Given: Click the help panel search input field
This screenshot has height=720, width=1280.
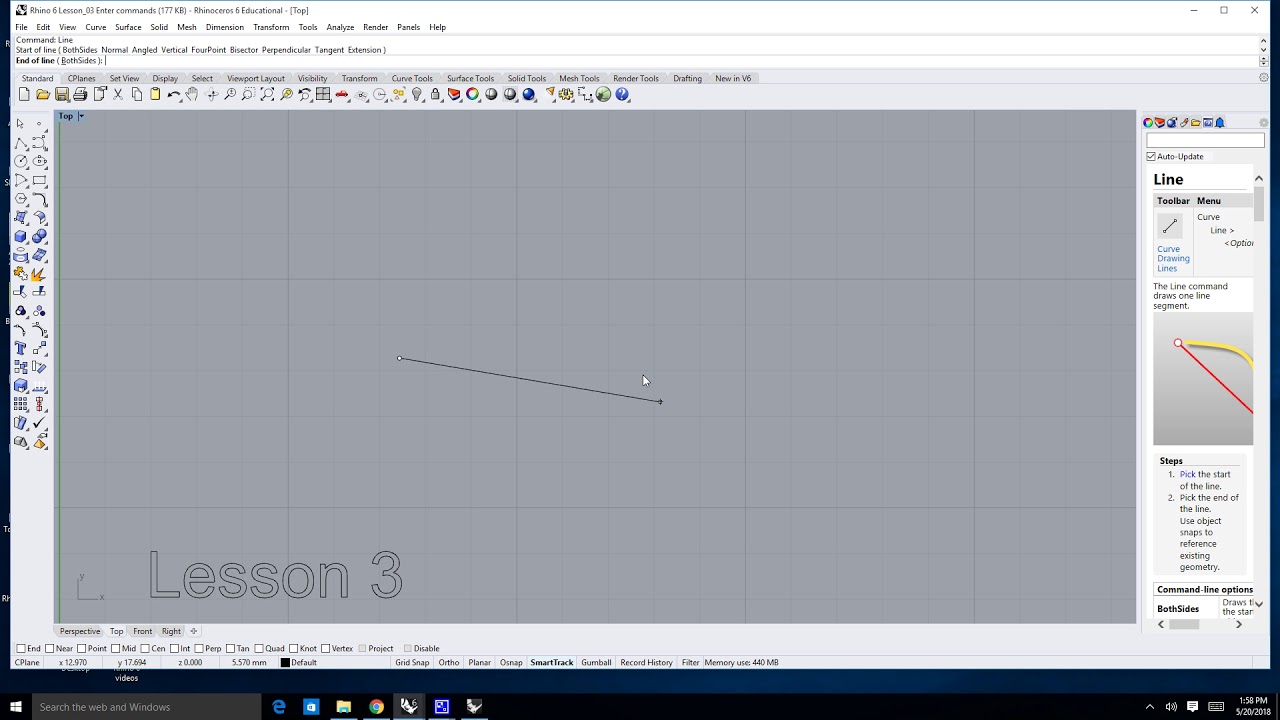Looking at the screenshot, I should (1205, 140).
